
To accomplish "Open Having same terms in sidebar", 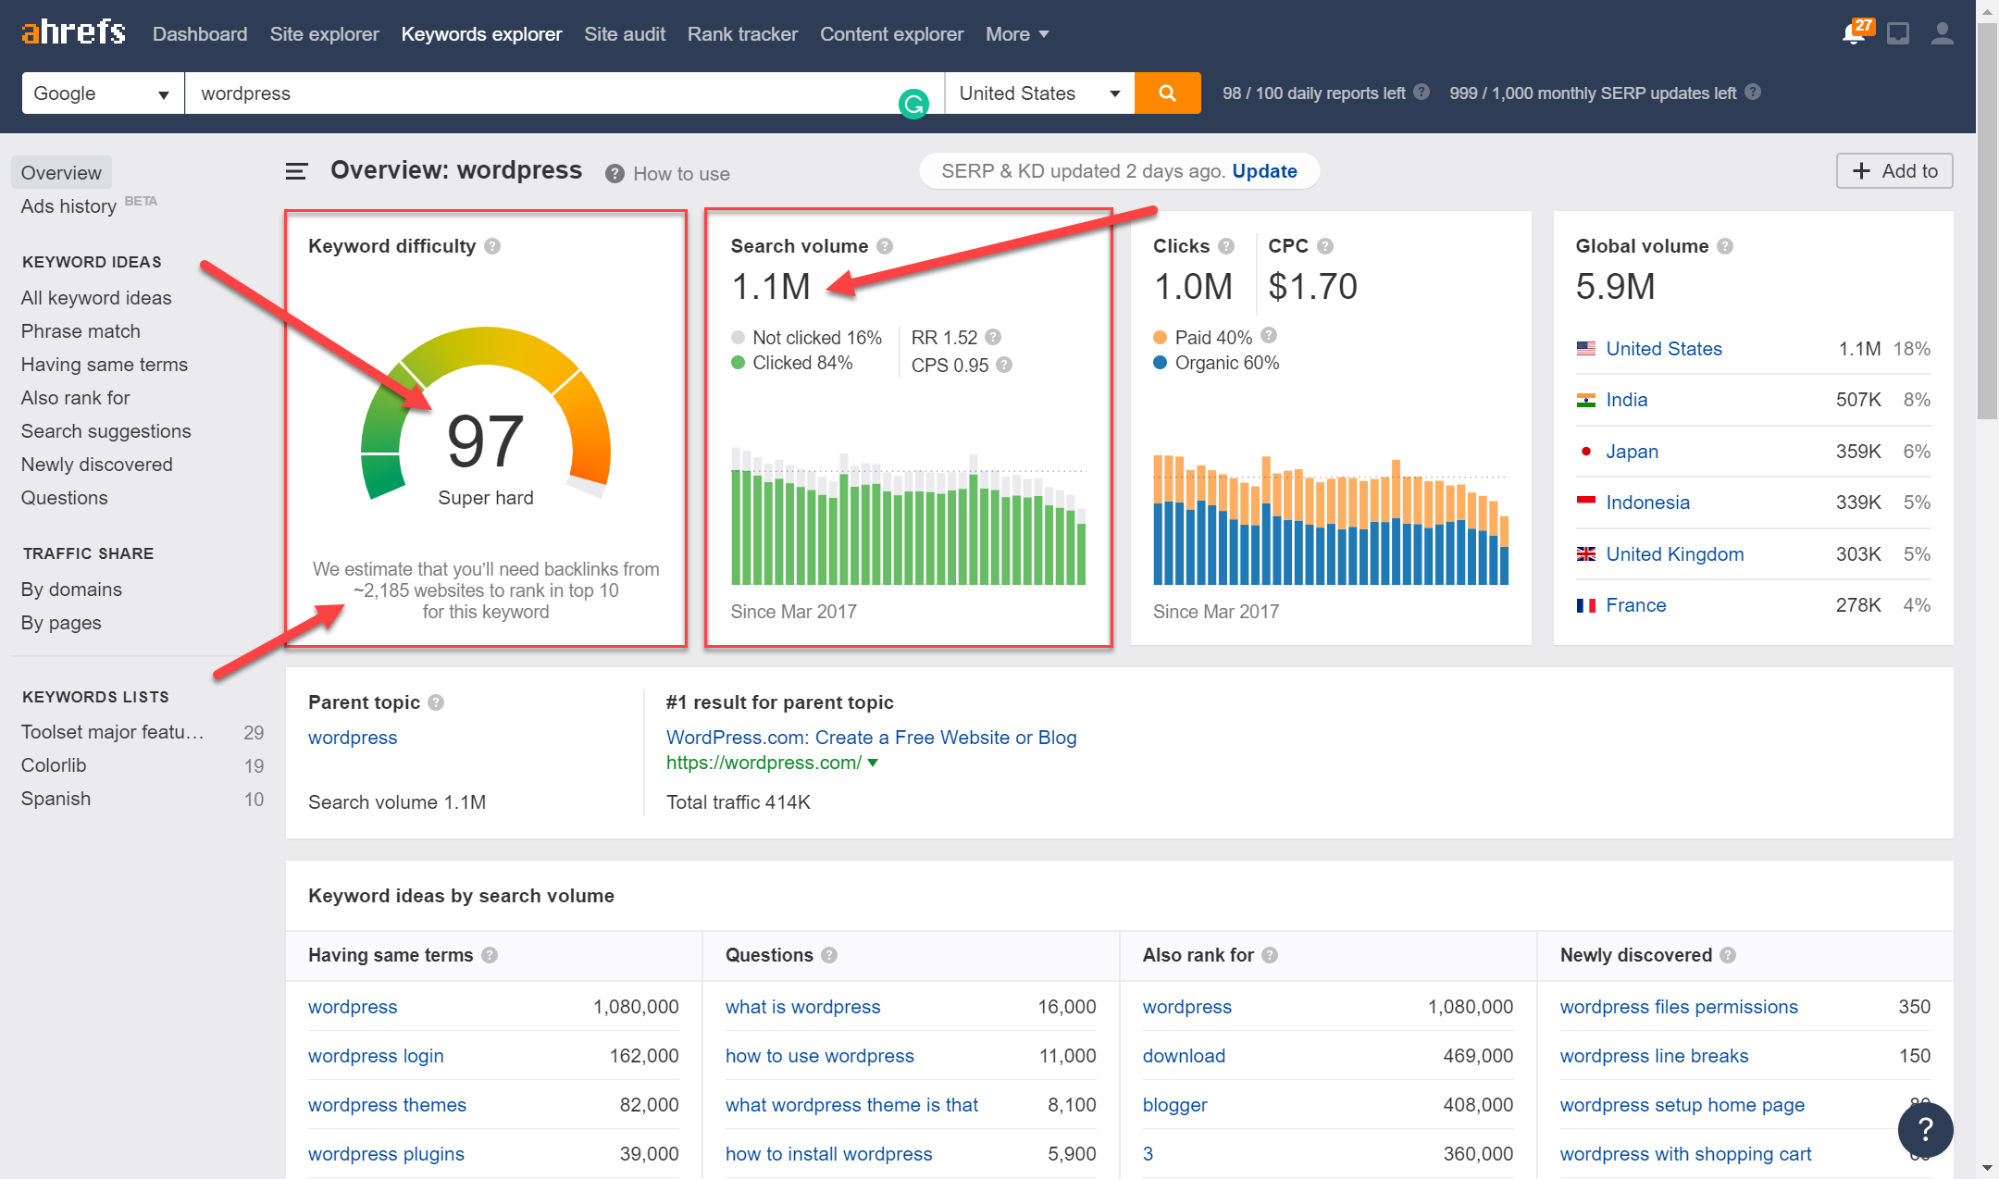I will (x=104, y=365).
